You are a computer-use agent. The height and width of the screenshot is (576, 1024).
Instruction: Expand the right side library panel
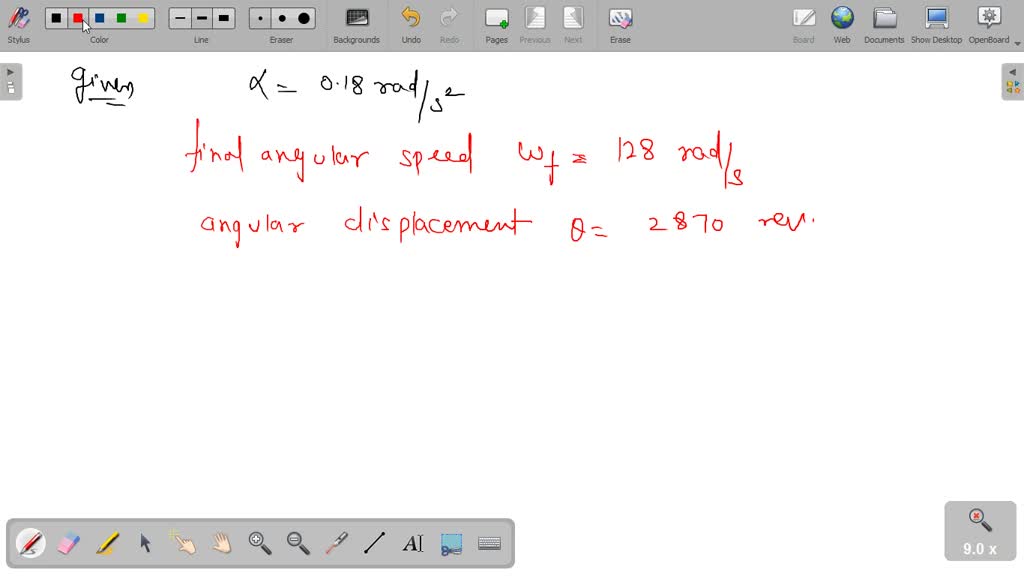click(1013, 82)
